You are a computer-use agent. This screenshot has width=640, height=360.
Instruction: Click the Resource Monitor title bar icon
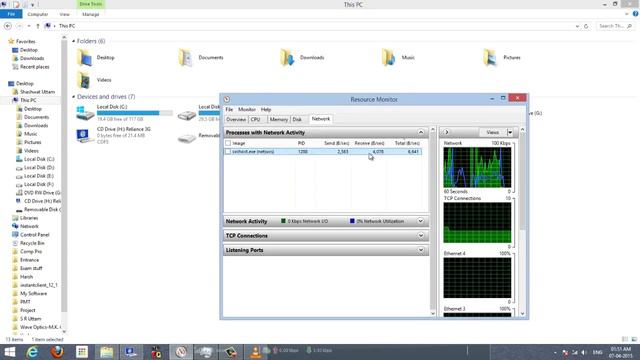coord(227,99)
